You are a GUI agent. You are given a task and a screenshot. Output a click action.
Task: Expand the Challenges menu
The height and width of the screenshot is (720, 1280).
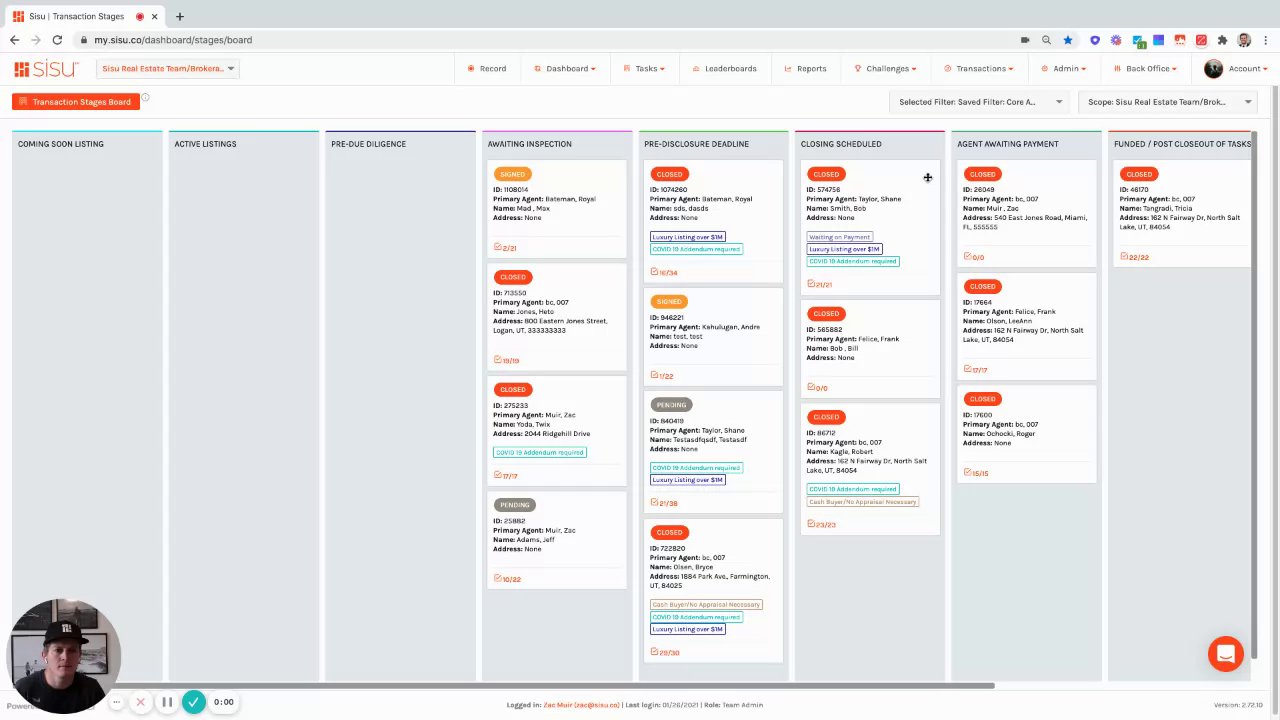pyautogui.click(x=886, y=69)
